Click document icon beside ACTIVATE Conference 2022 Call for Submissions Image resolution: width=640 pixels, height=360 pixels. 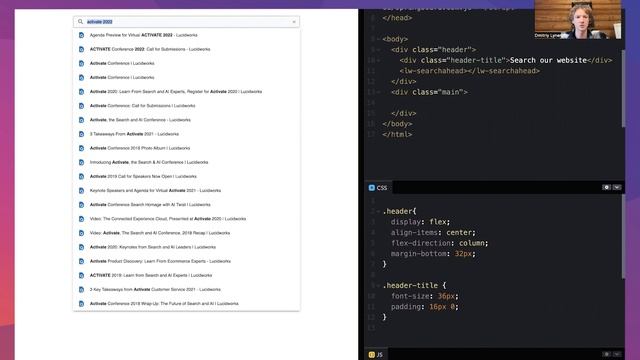point(81,49)
